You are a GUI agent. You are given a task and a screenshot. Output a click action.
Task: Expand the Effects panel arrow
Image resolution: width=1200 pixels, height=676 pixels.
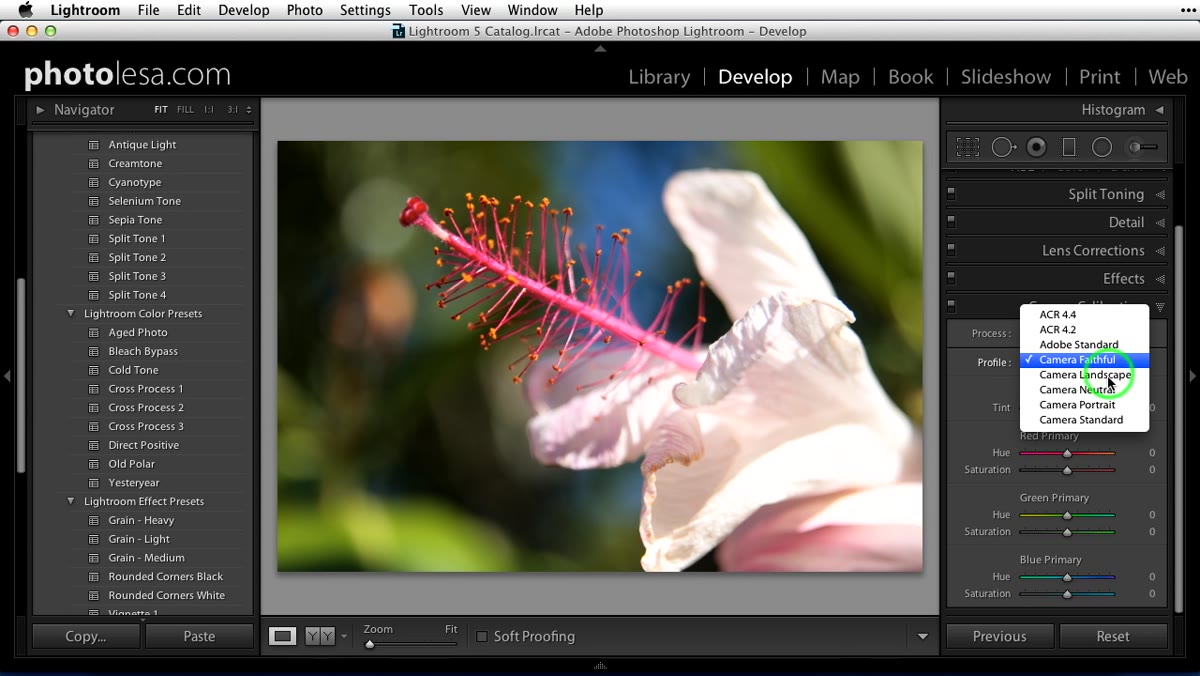(x=1160, y=279)
